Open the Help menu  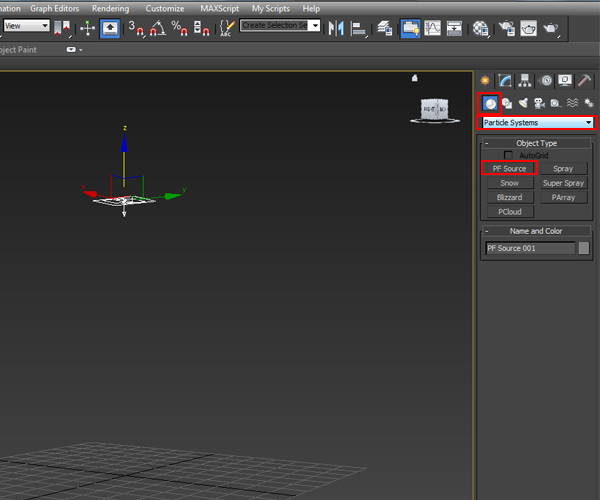coord(311,8)
